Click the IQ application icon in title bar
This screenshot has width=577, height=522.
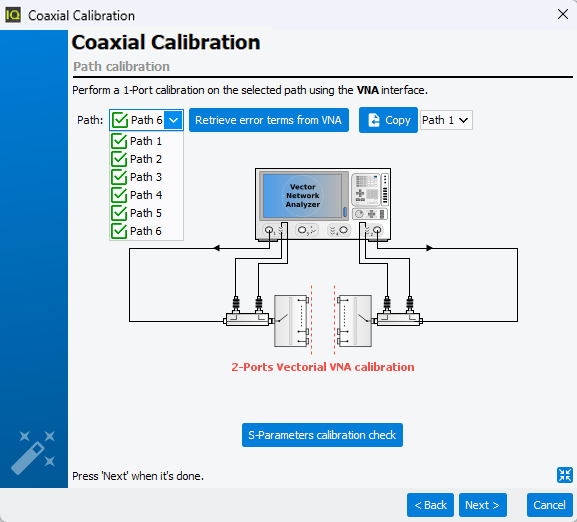13,15
